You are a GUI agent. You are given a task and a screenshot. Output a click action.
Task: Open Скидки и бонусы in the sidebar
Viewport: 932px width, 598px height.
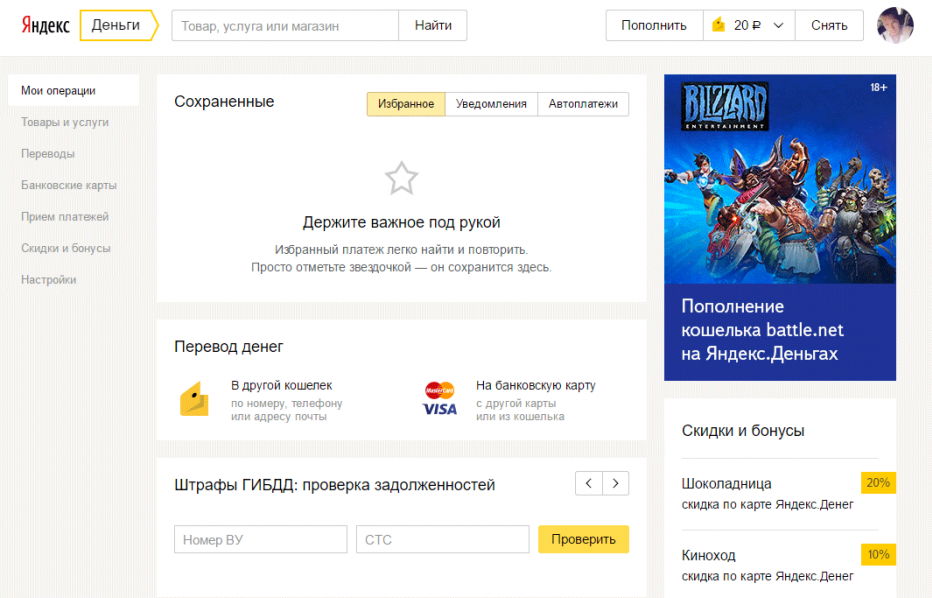[x=66, y=248]
